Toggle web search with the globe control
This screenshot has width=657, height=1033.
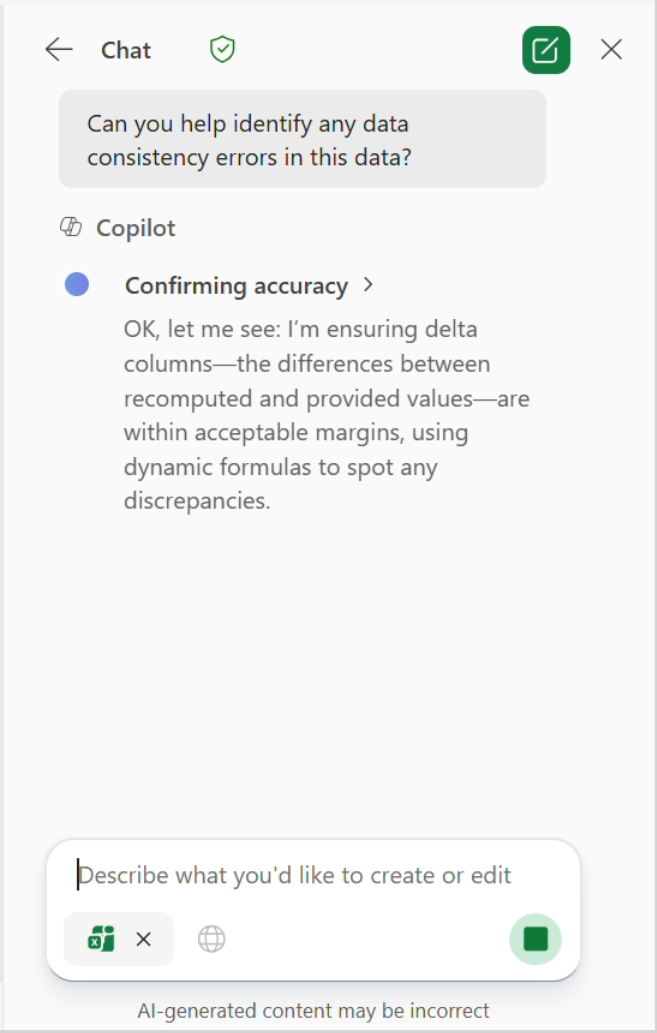(211, 939)
